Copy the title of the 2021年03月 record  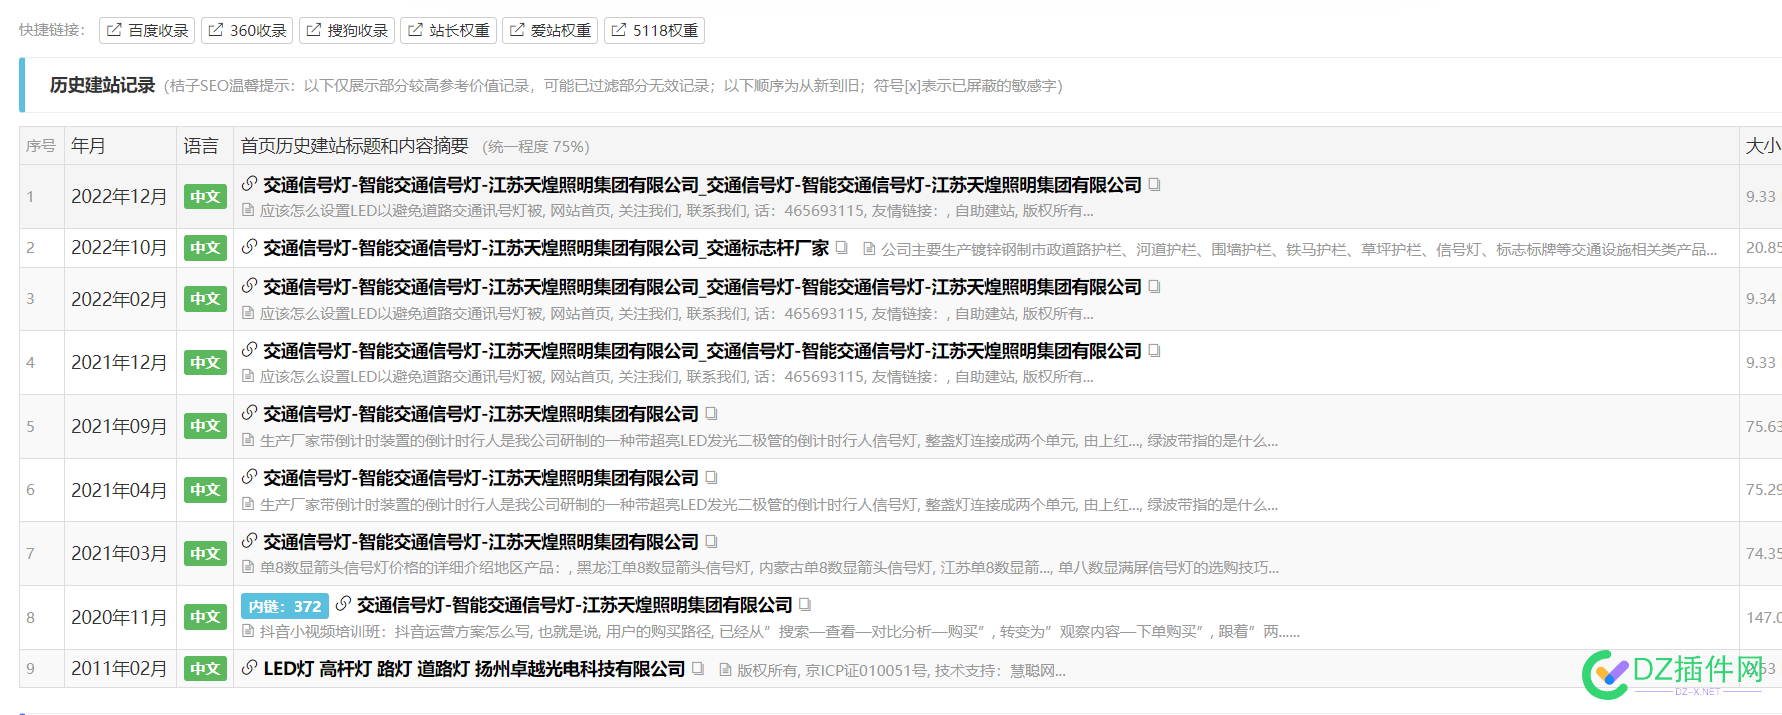[712, 542]
